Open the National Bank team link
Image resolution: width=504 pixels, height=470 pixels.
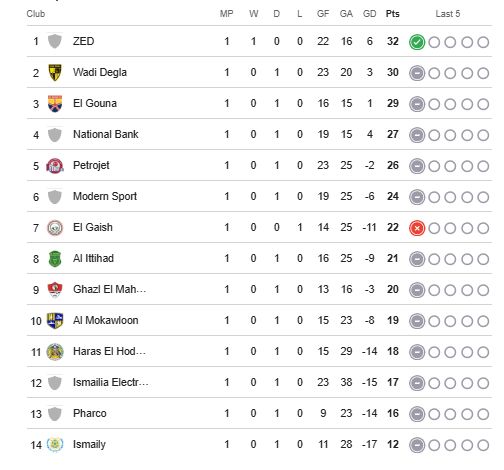105,134
